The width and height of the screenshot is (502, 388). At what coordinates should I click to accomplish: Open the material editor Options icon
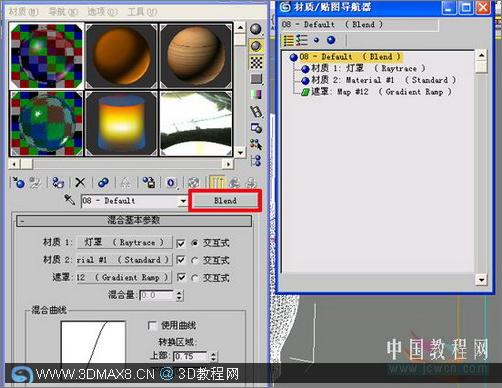pyautogui.click(x=256, y=128)
